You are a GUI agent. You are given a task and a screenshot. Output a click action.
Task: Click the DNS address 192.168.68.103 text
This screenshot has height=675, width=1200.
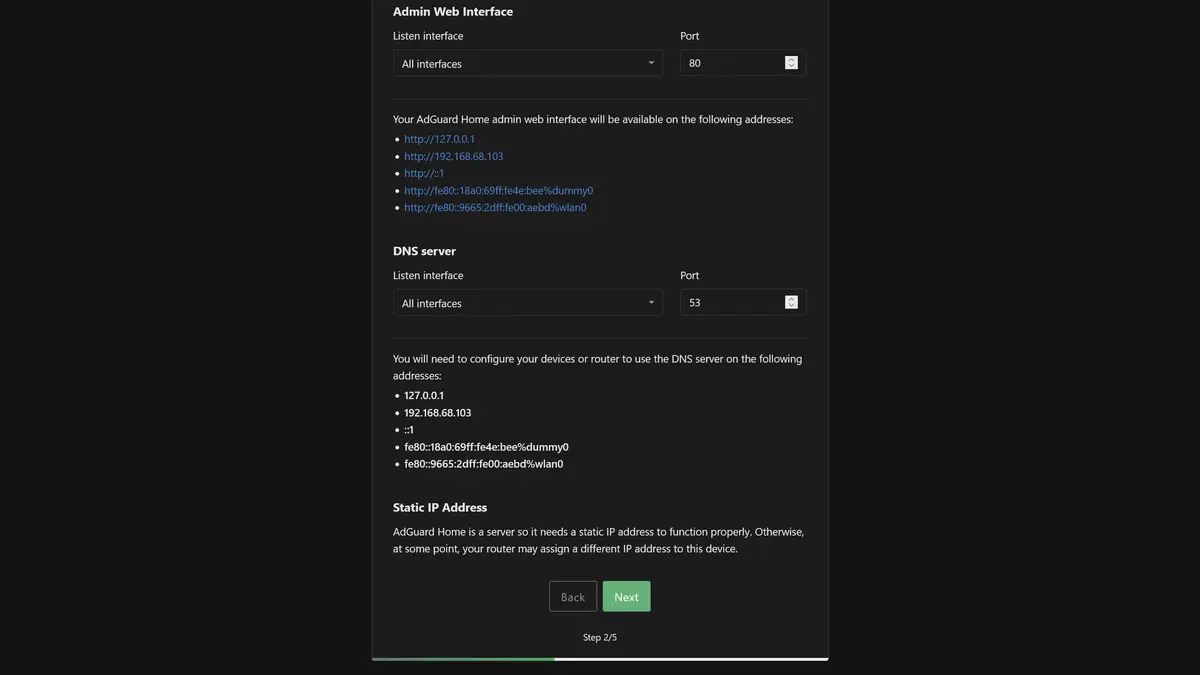coord(438,412)
